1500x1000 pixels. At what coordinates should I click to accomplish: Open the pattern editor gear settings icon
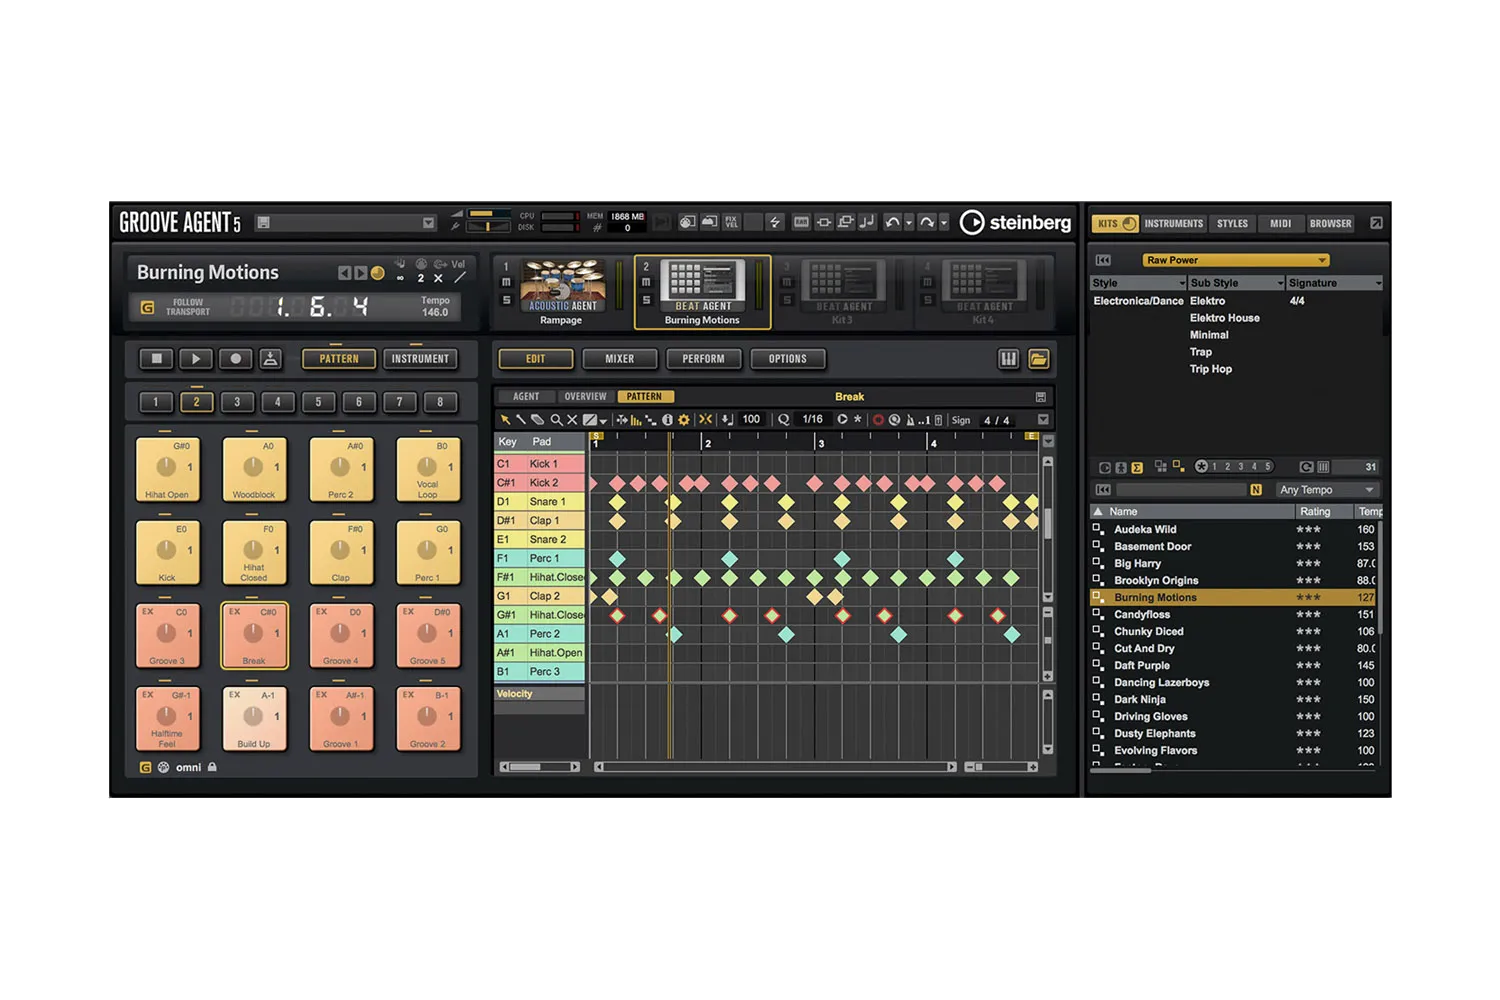coord(684,420)
